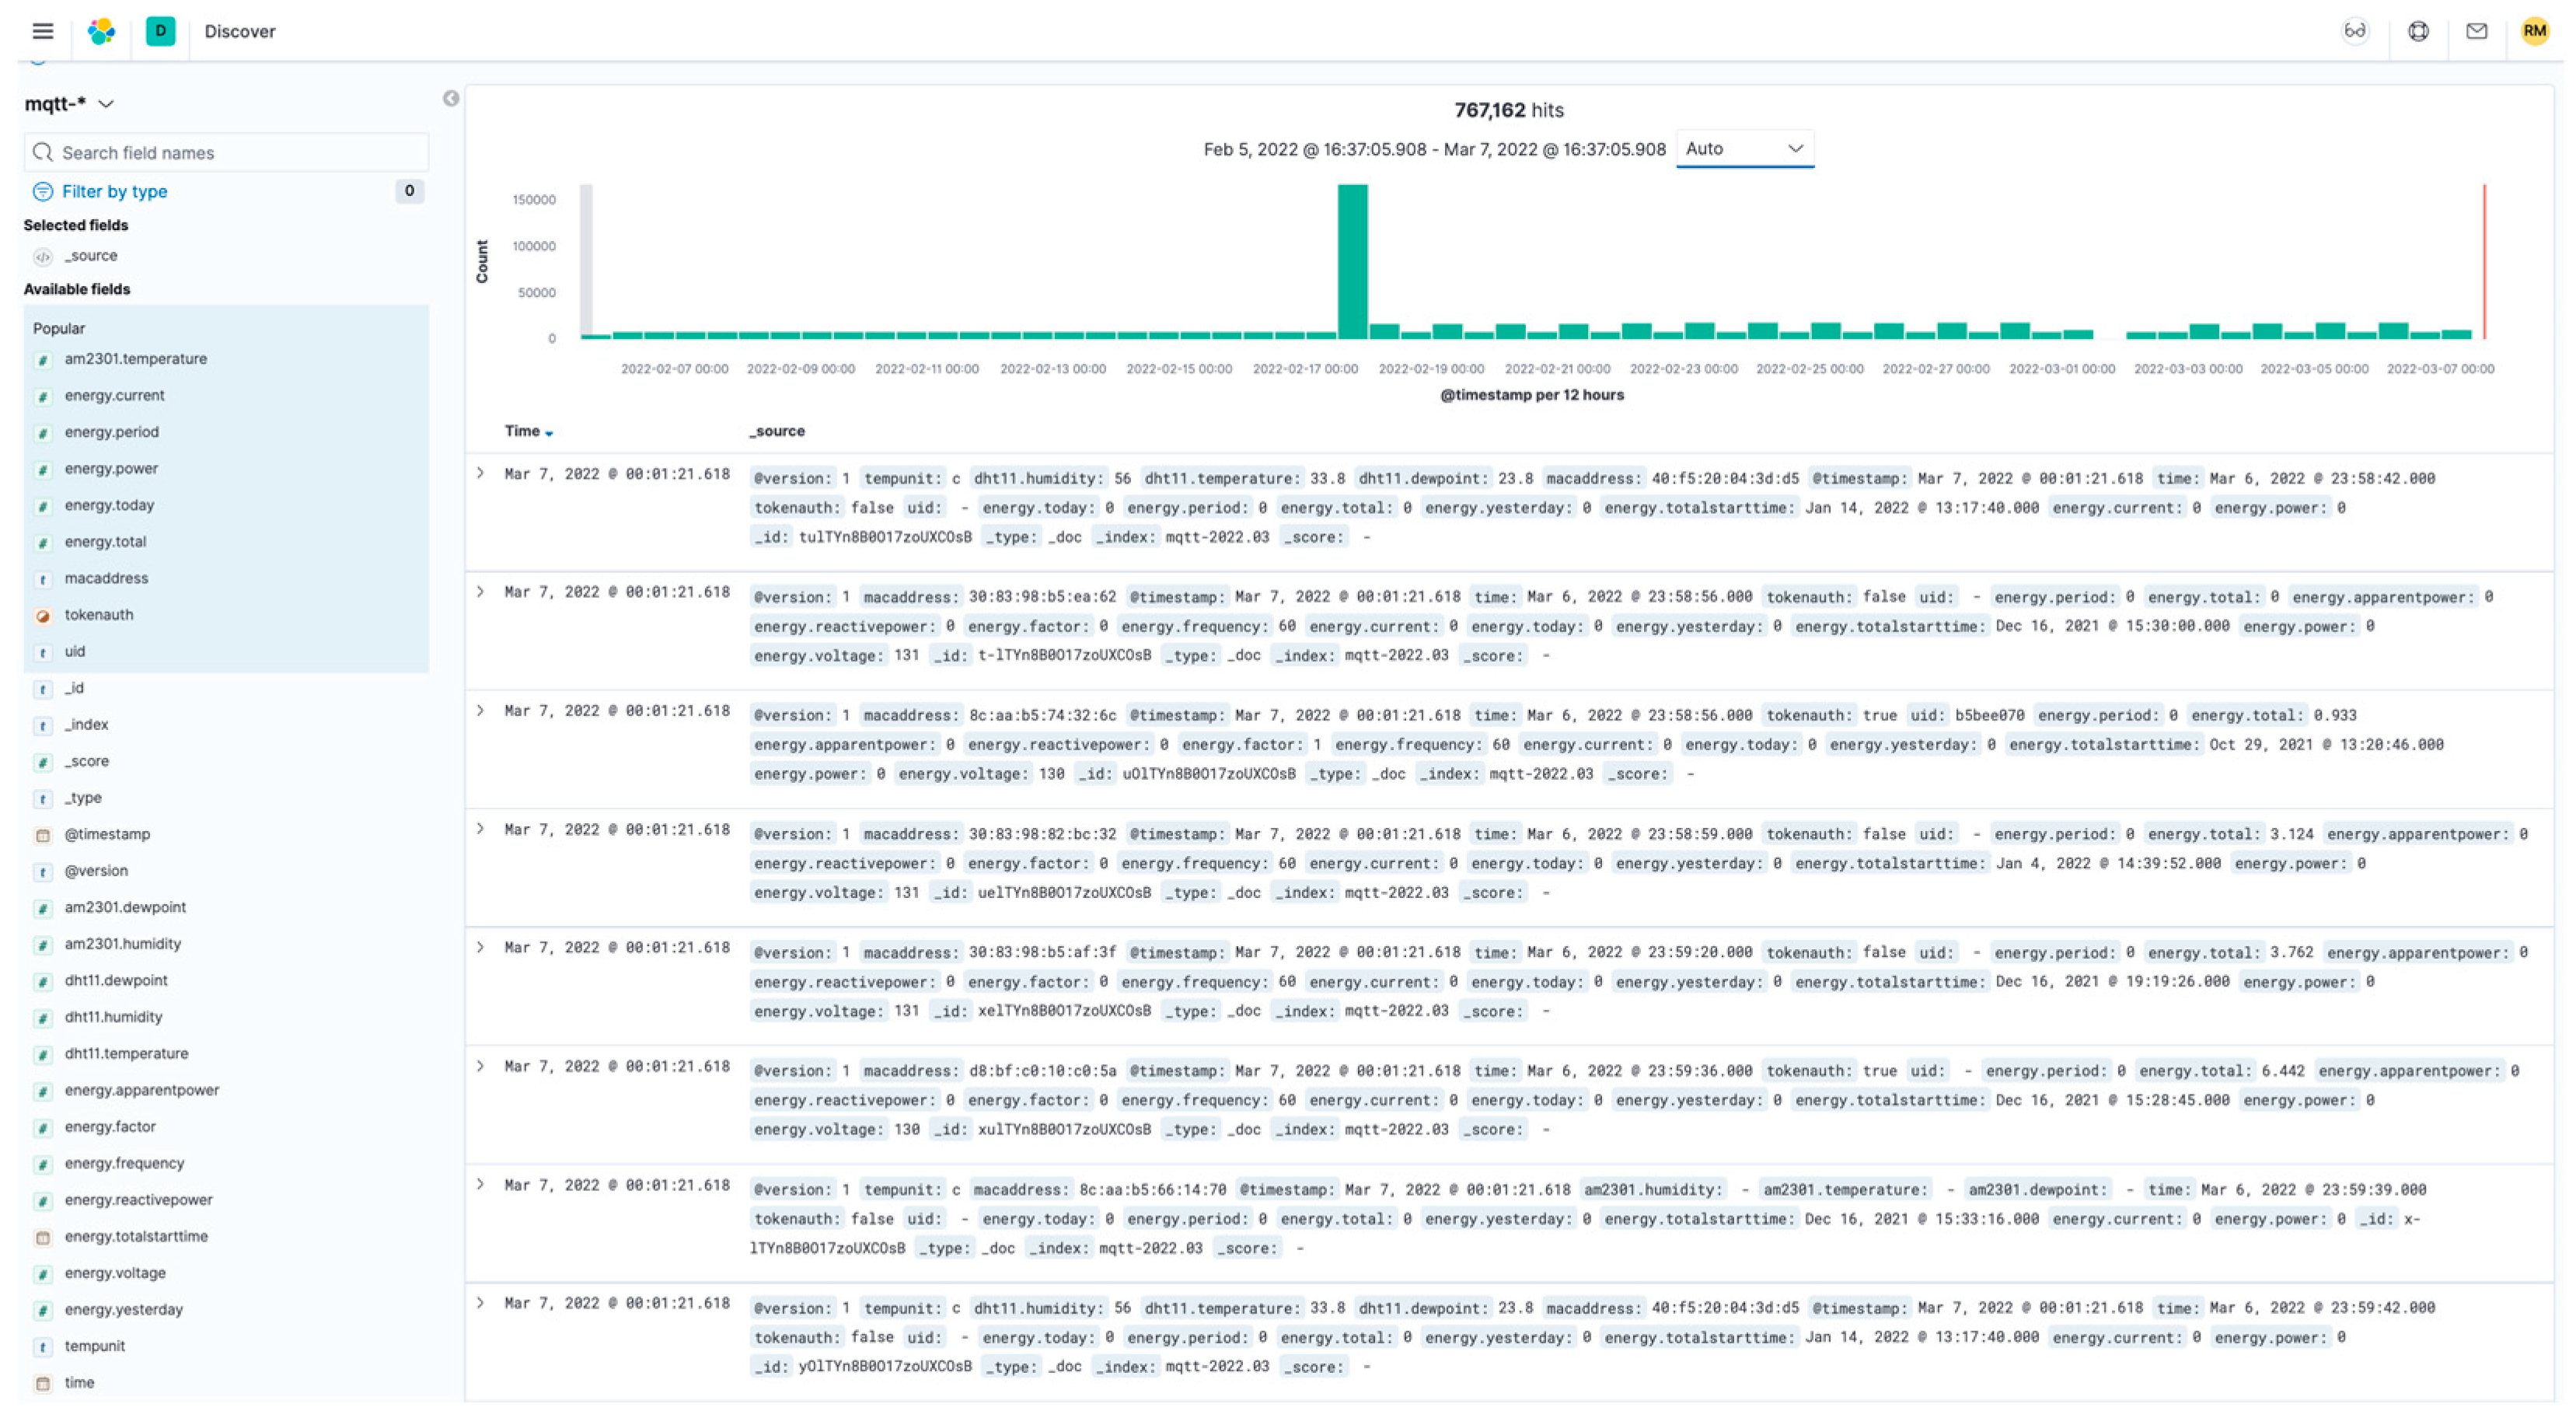The width and height of the screenshot is (2576, 1425).
Task: Click the glasses icon in the top bar
Action: click(x=2354, y=31)
